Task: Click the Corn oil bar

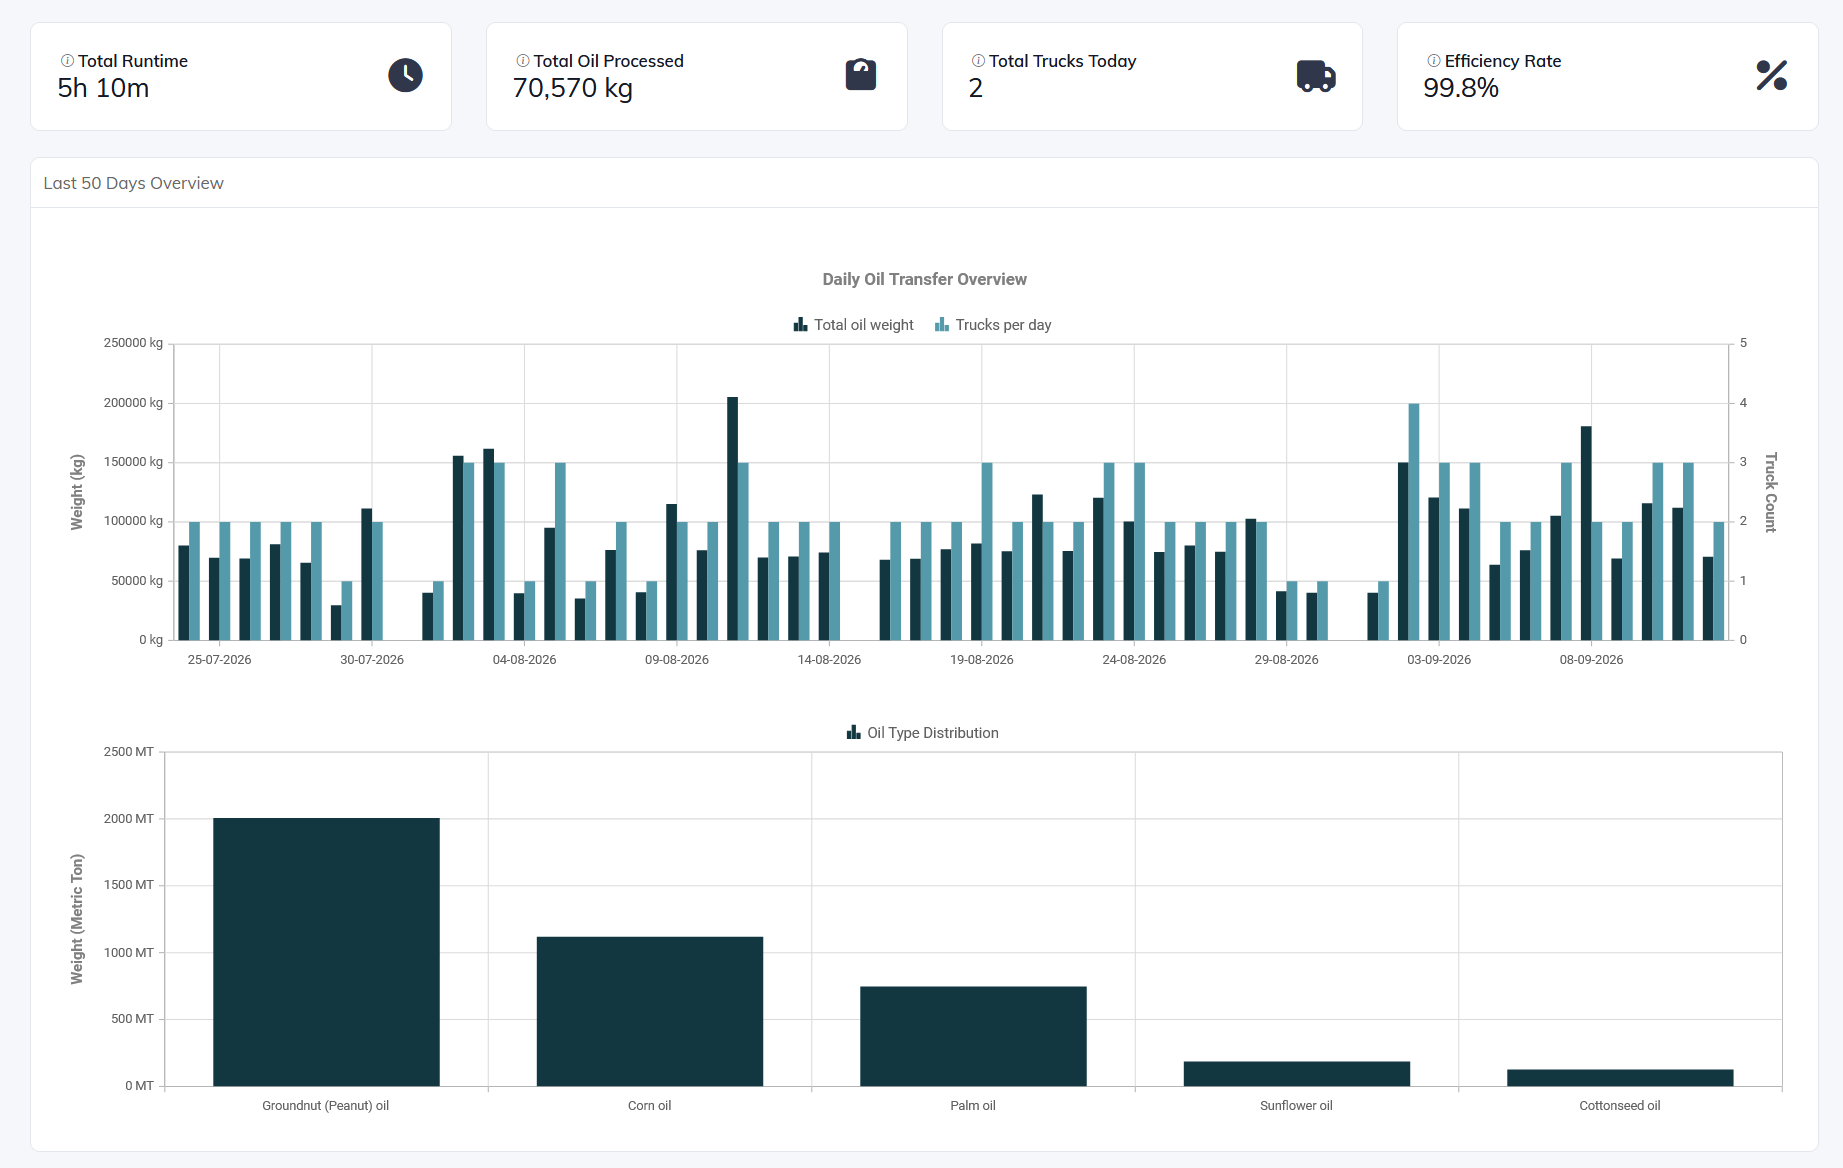Action: pos(650,1011)
